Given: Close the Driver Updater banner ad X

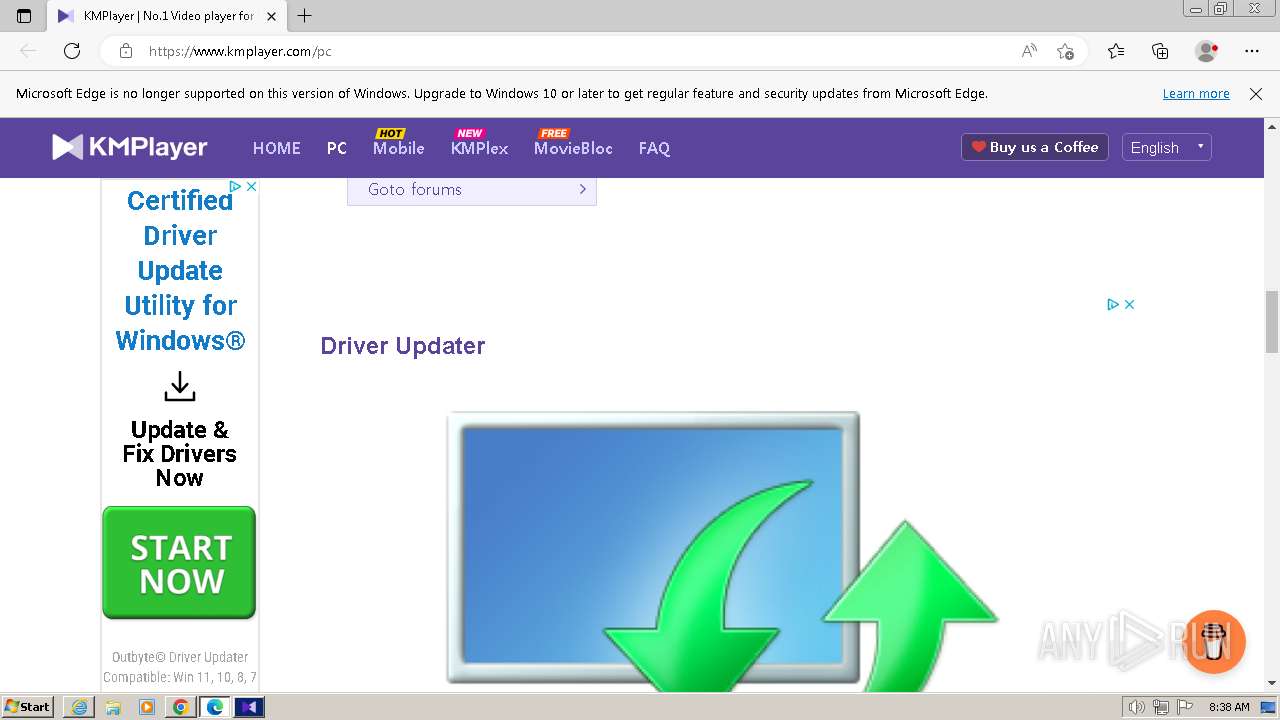Looking at the screenshot, I should pos(1129,304).
